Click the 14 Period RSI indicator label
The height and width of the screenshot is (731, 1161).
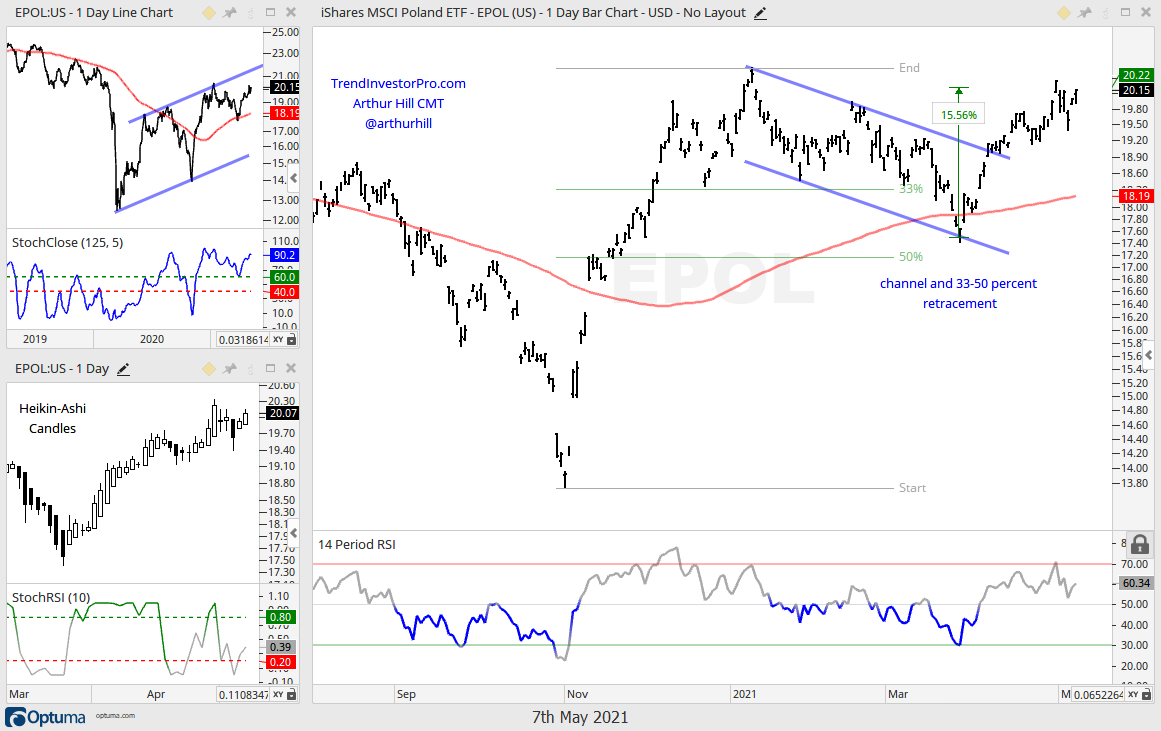tap(357, 544)
